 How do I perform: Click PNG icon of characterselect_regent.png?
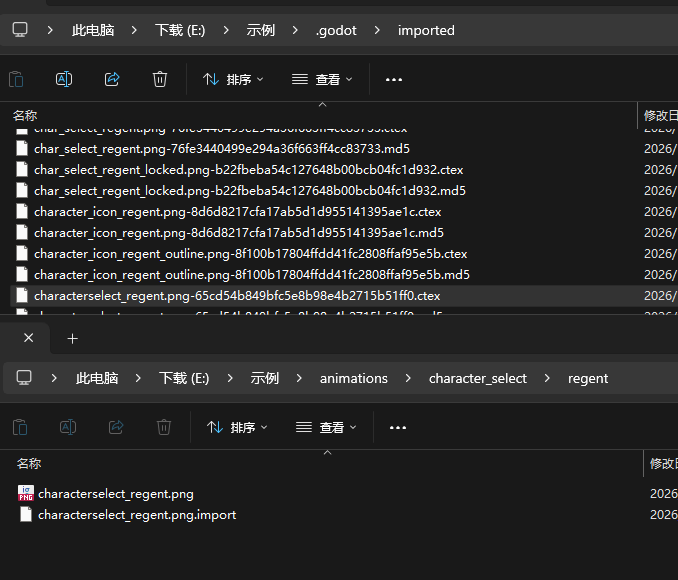point(26,493)
